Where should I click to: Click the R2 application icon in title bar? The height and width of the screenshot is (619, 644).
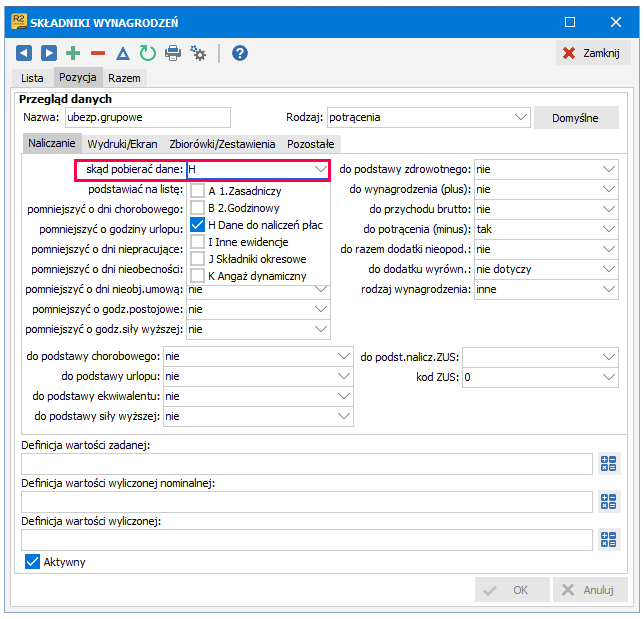coord(19,21)
